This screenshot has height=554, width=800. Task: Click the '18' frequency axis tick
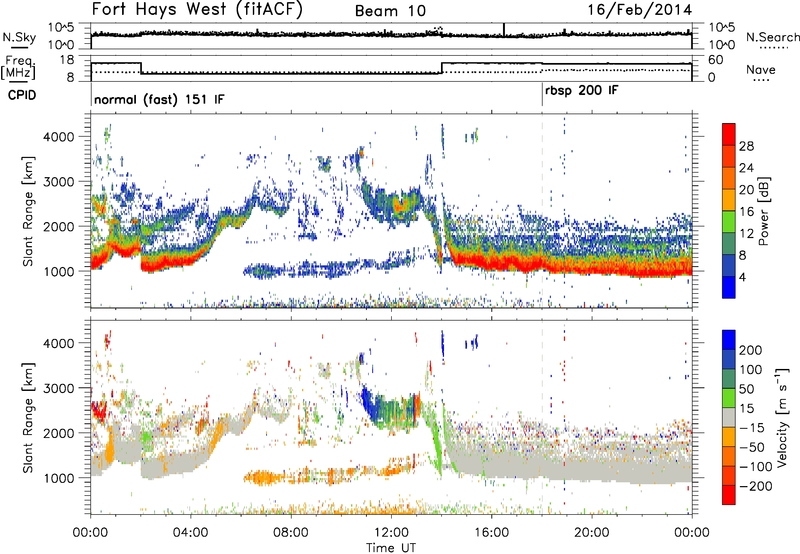(x=66, y=60)
